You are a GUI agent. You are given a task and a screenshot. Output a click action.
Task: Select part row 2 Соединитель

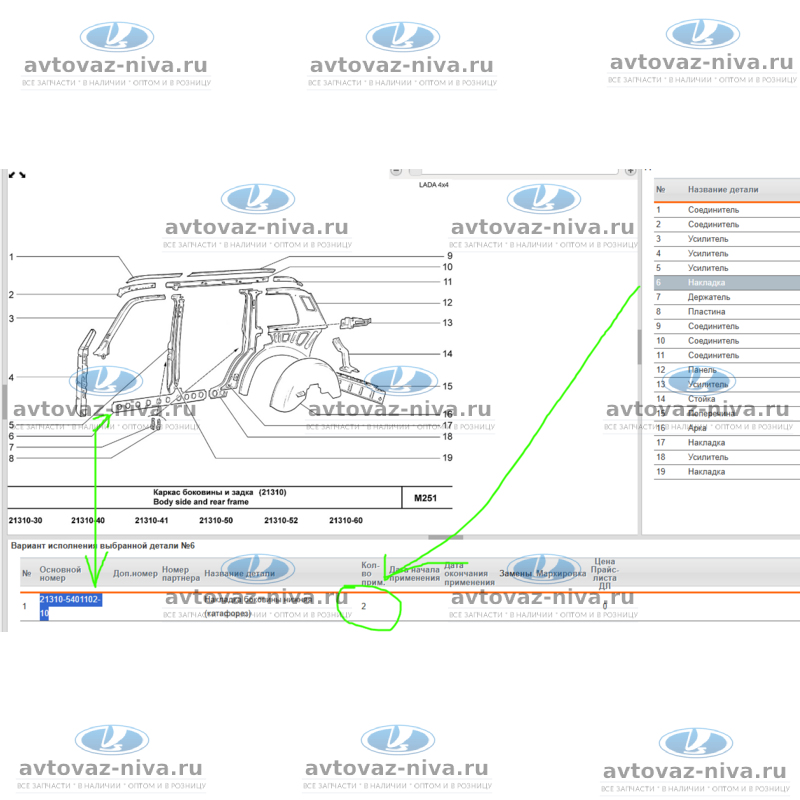click(x=727, y=224)
